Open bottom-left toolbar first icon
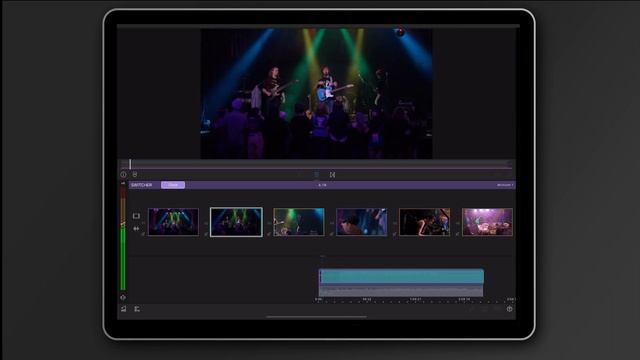Image resolution: width=640 pixels, height=360 pixels. click(123, 309)
